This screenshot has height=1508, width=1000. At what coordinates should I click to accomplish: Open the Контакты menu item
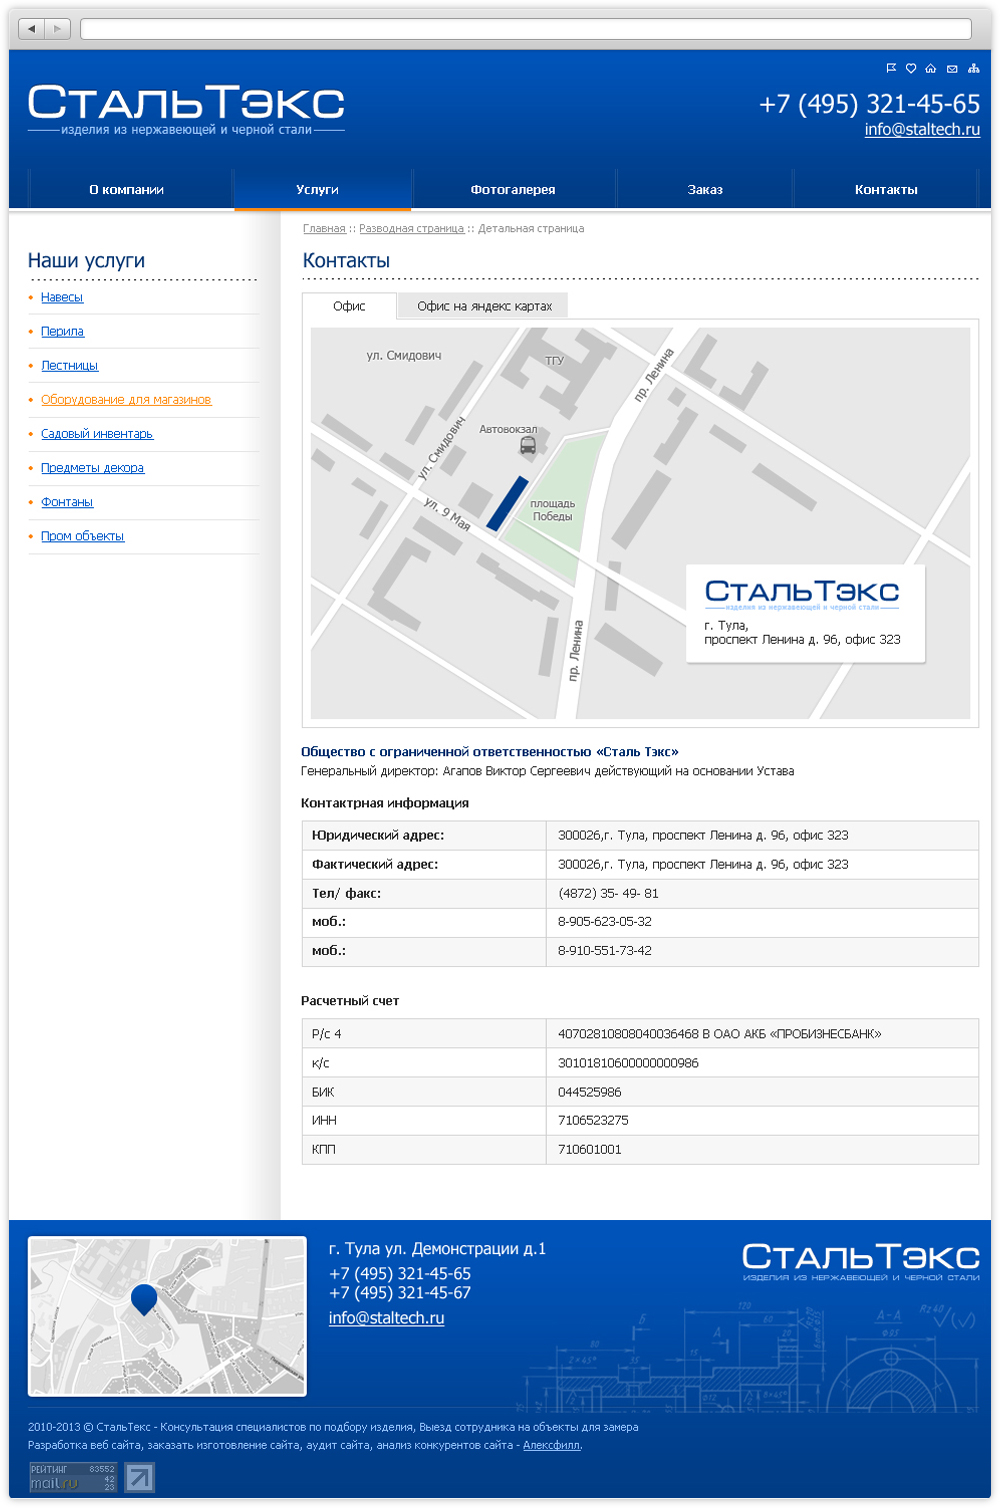(886, 189)
